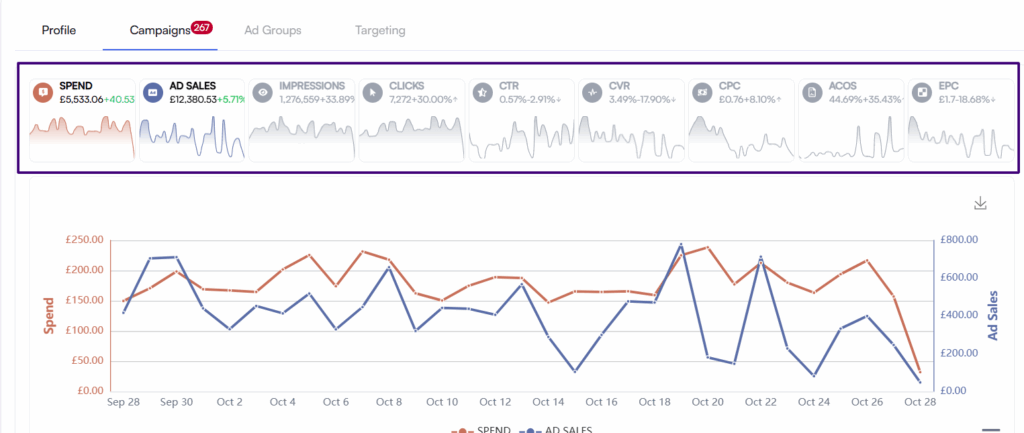Image resolution: width=1024 pixels, height=433 pixels.
Task: Click the CLICKS cursor icon
Action: click(x=373, y=92)
